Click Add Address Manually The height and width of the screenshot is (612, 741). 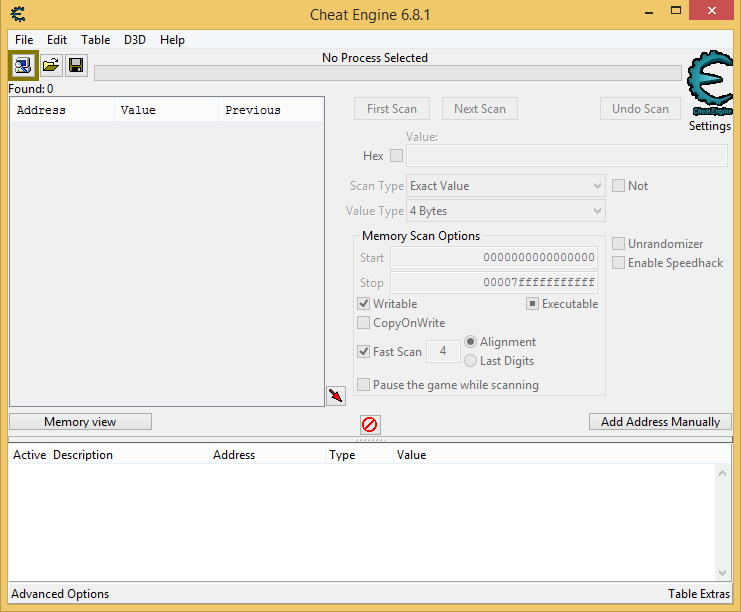660,422
